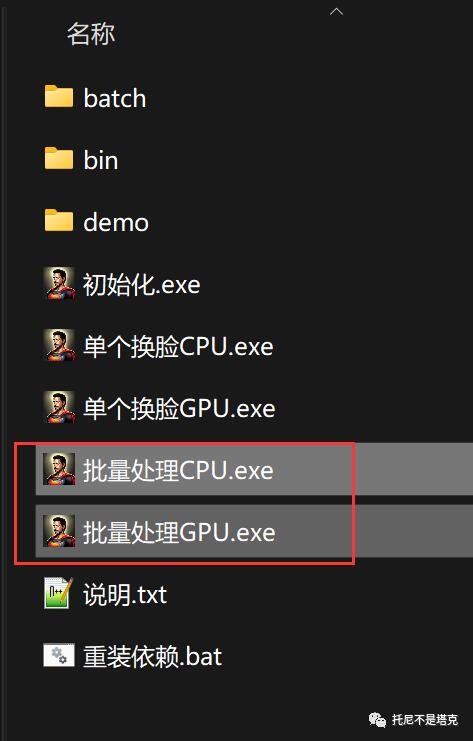Select the file name 初始化.exe

(142, 284)
